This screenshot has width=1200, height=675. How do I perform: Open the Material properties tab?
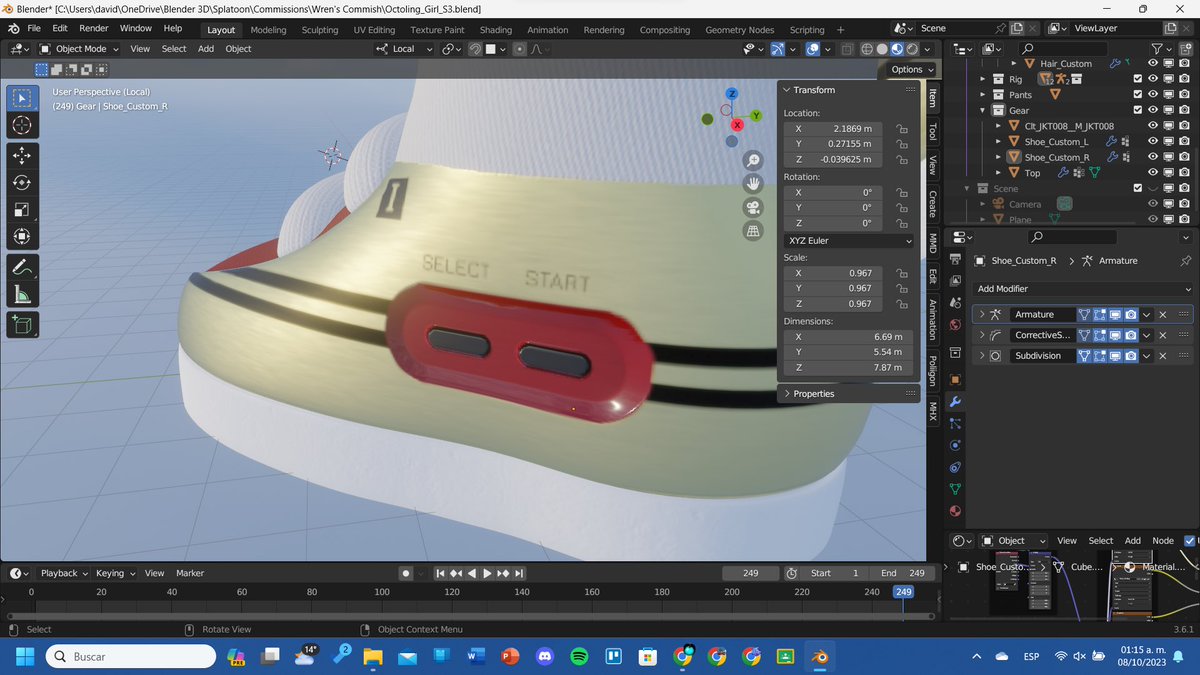[955, 511]
